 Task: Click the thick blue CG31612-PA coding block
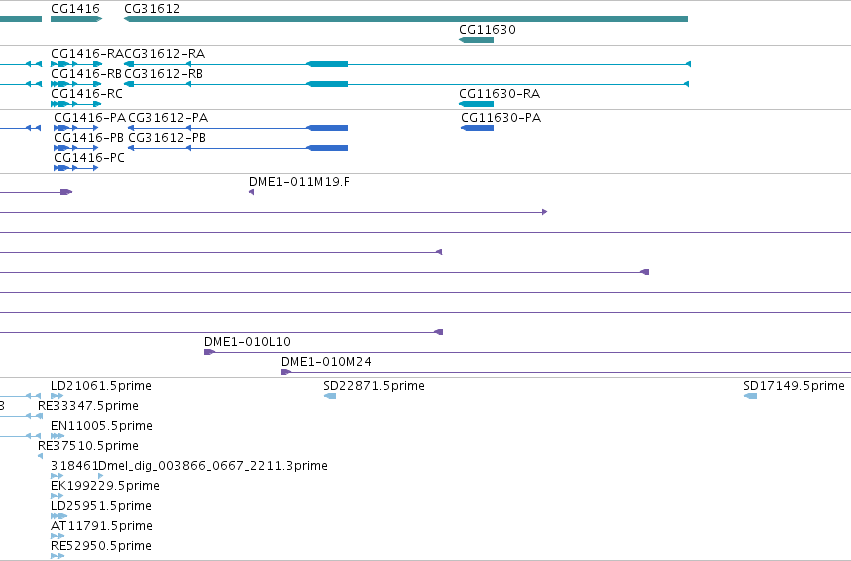327,128
